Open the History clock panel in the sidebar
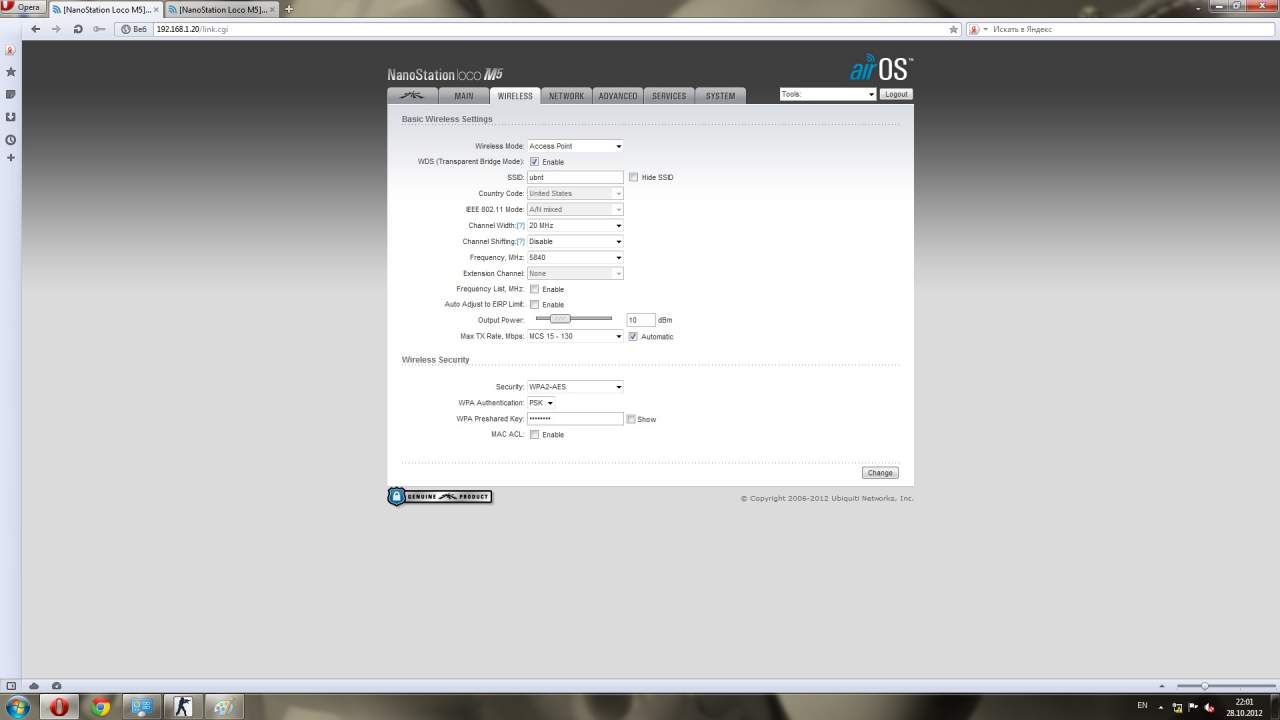The height and width of the screenshot is (720, 1280). [11, 140]
